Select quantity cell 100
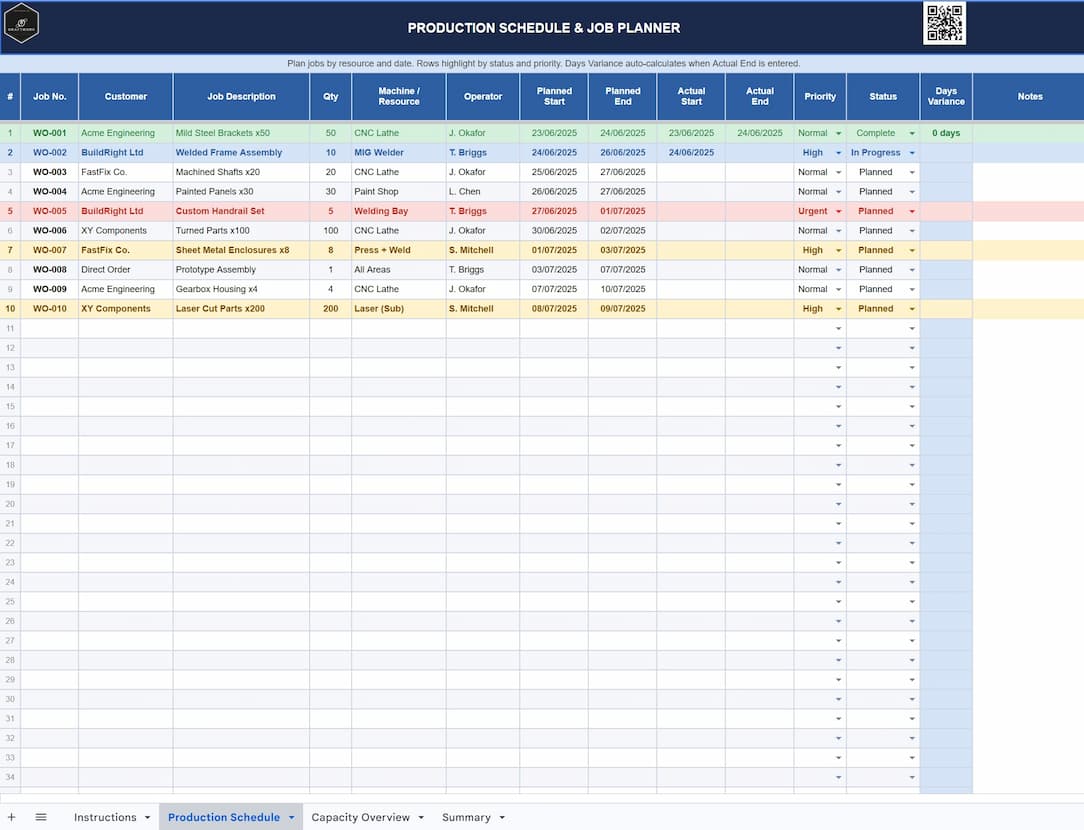This screenshot has height=830, width=1084. click(330, 230)
